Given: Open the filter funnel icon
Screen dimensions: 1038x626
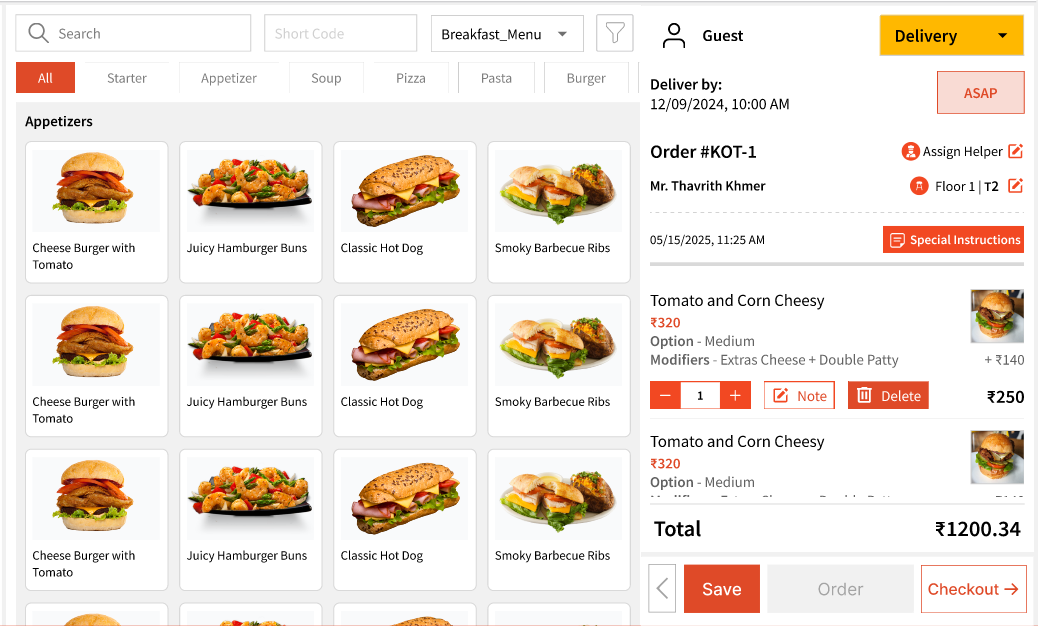Looking at the screenshot, I should click(x=614, y=33).
